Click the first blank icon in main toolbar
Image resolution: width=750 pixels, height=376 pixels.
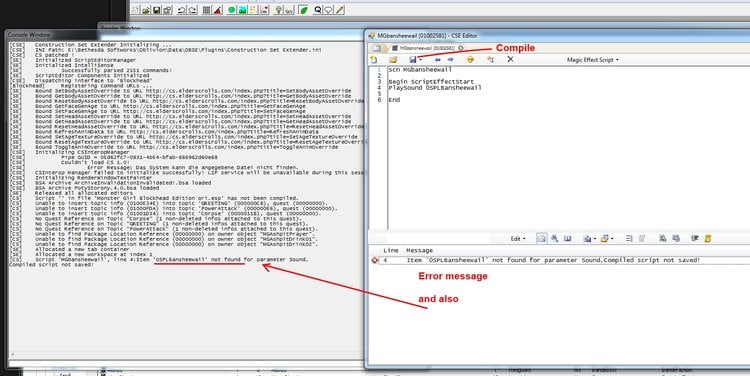135,10
